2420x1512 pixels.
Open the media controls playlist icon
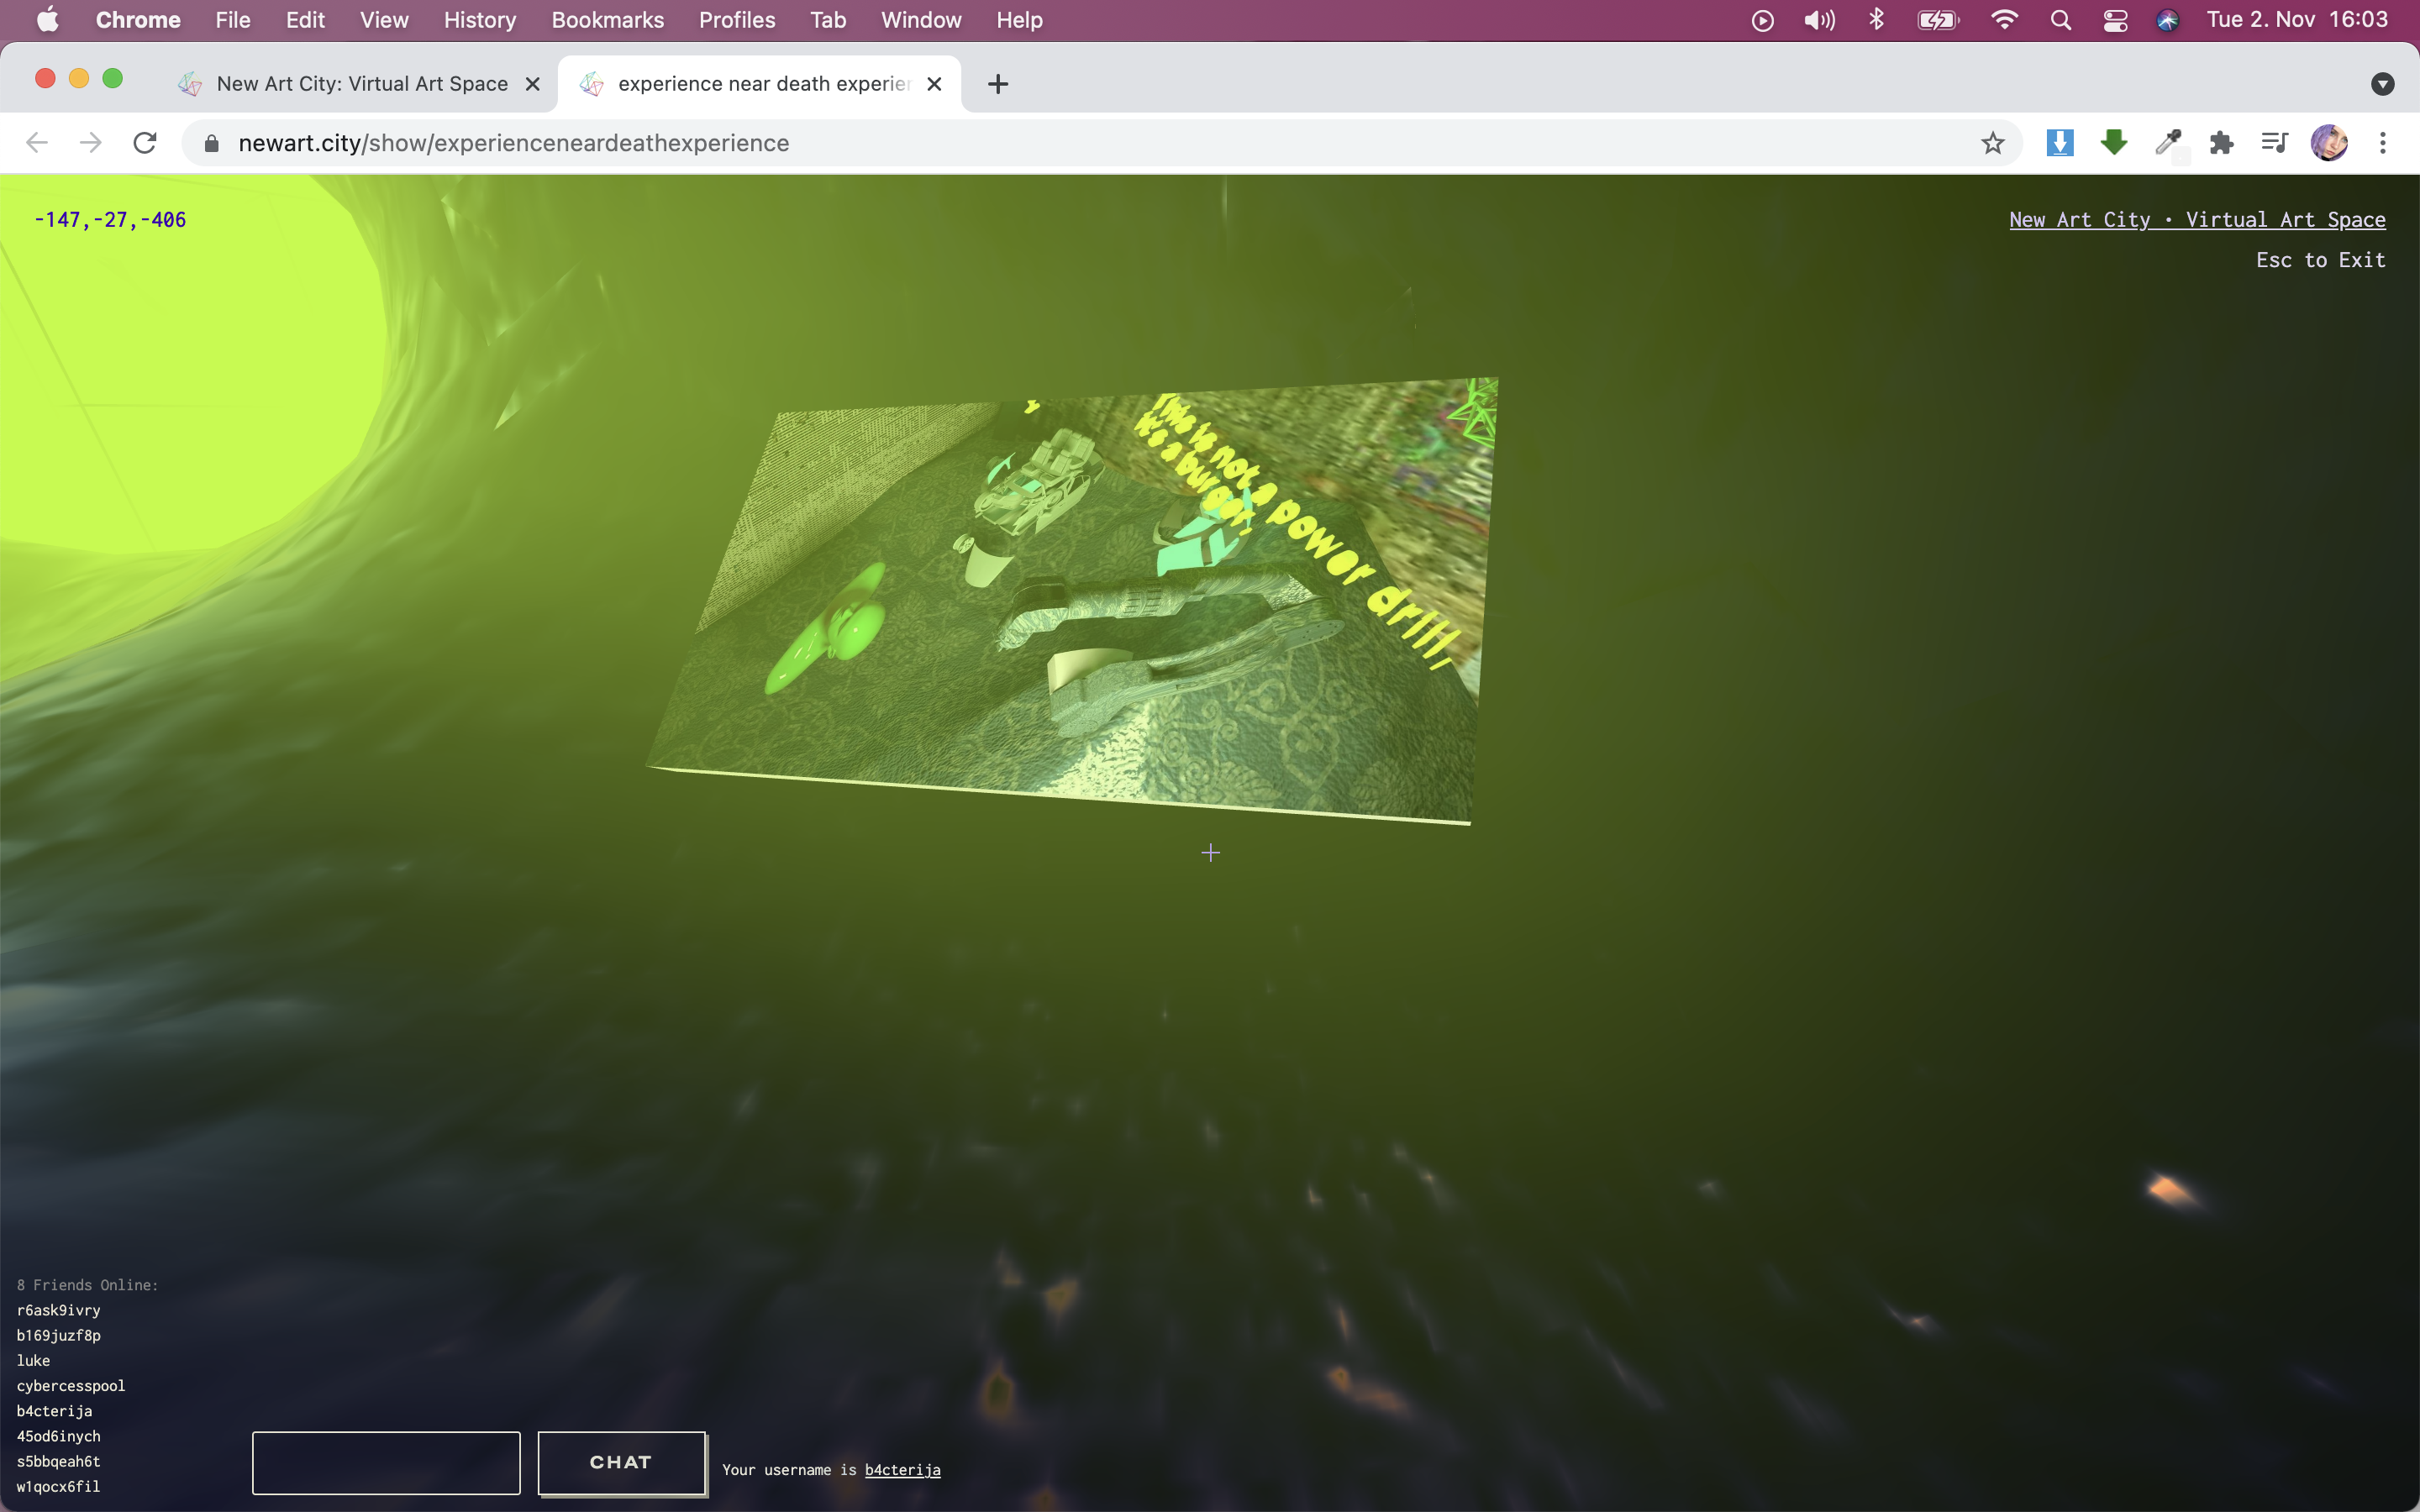pyautogui.click(x=2274, y=143)
